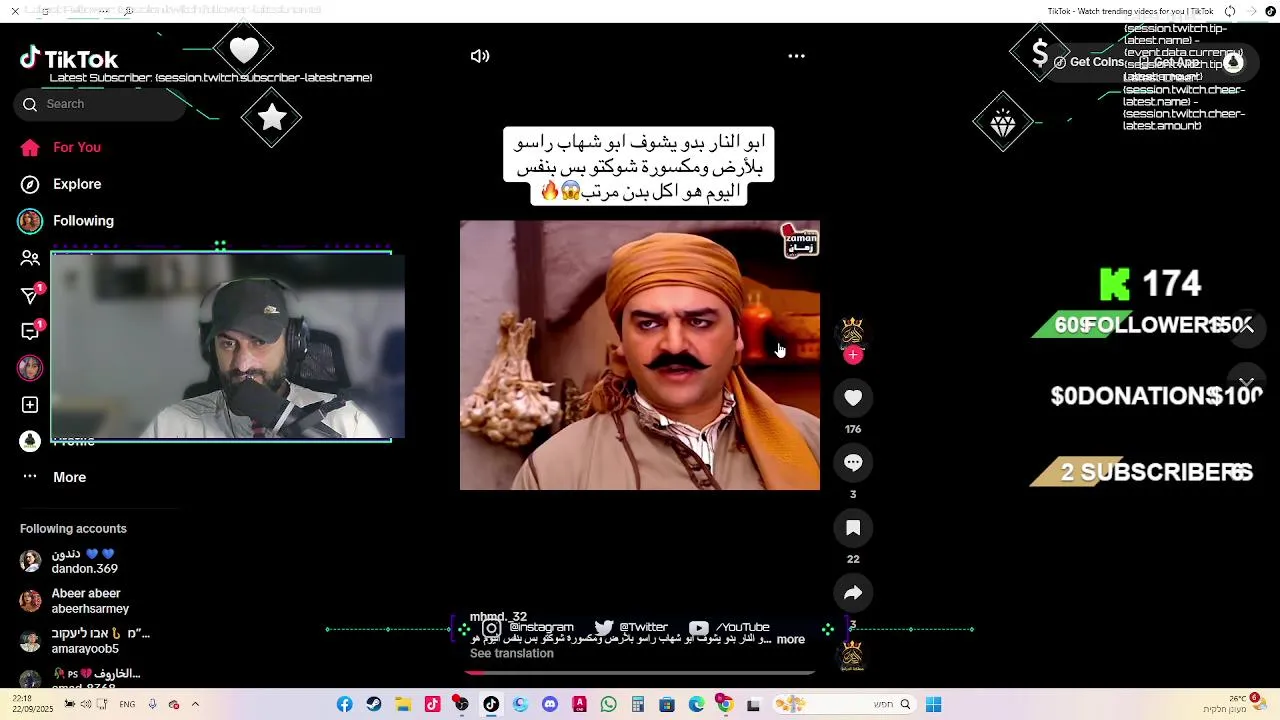Open Facebook from the taskbar
The height and width of the screenshot is (720, 1280).
344,705
